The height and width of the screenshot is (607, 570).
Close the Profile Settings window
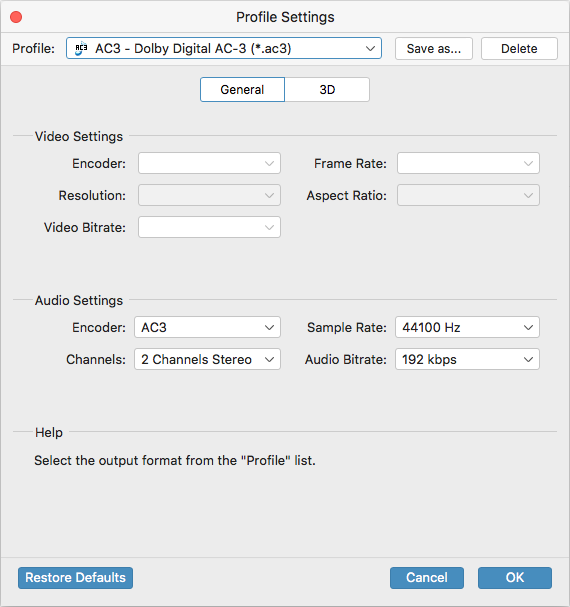click(16, 17)
